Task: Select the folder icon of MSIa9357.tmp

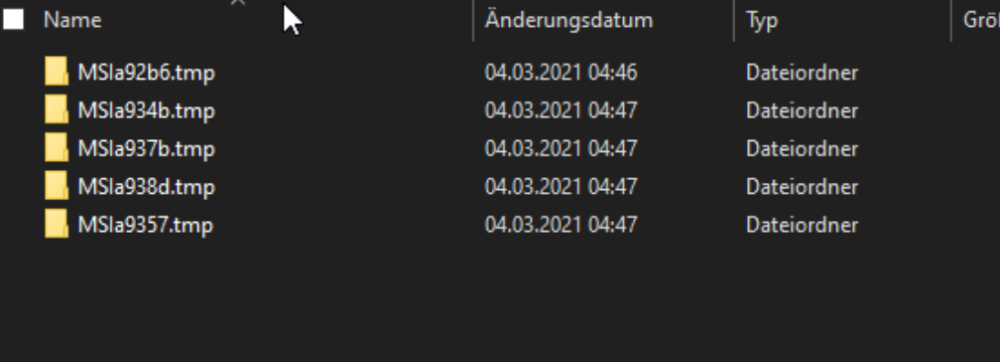Action: pyautogui.click(x=56, y=224)
